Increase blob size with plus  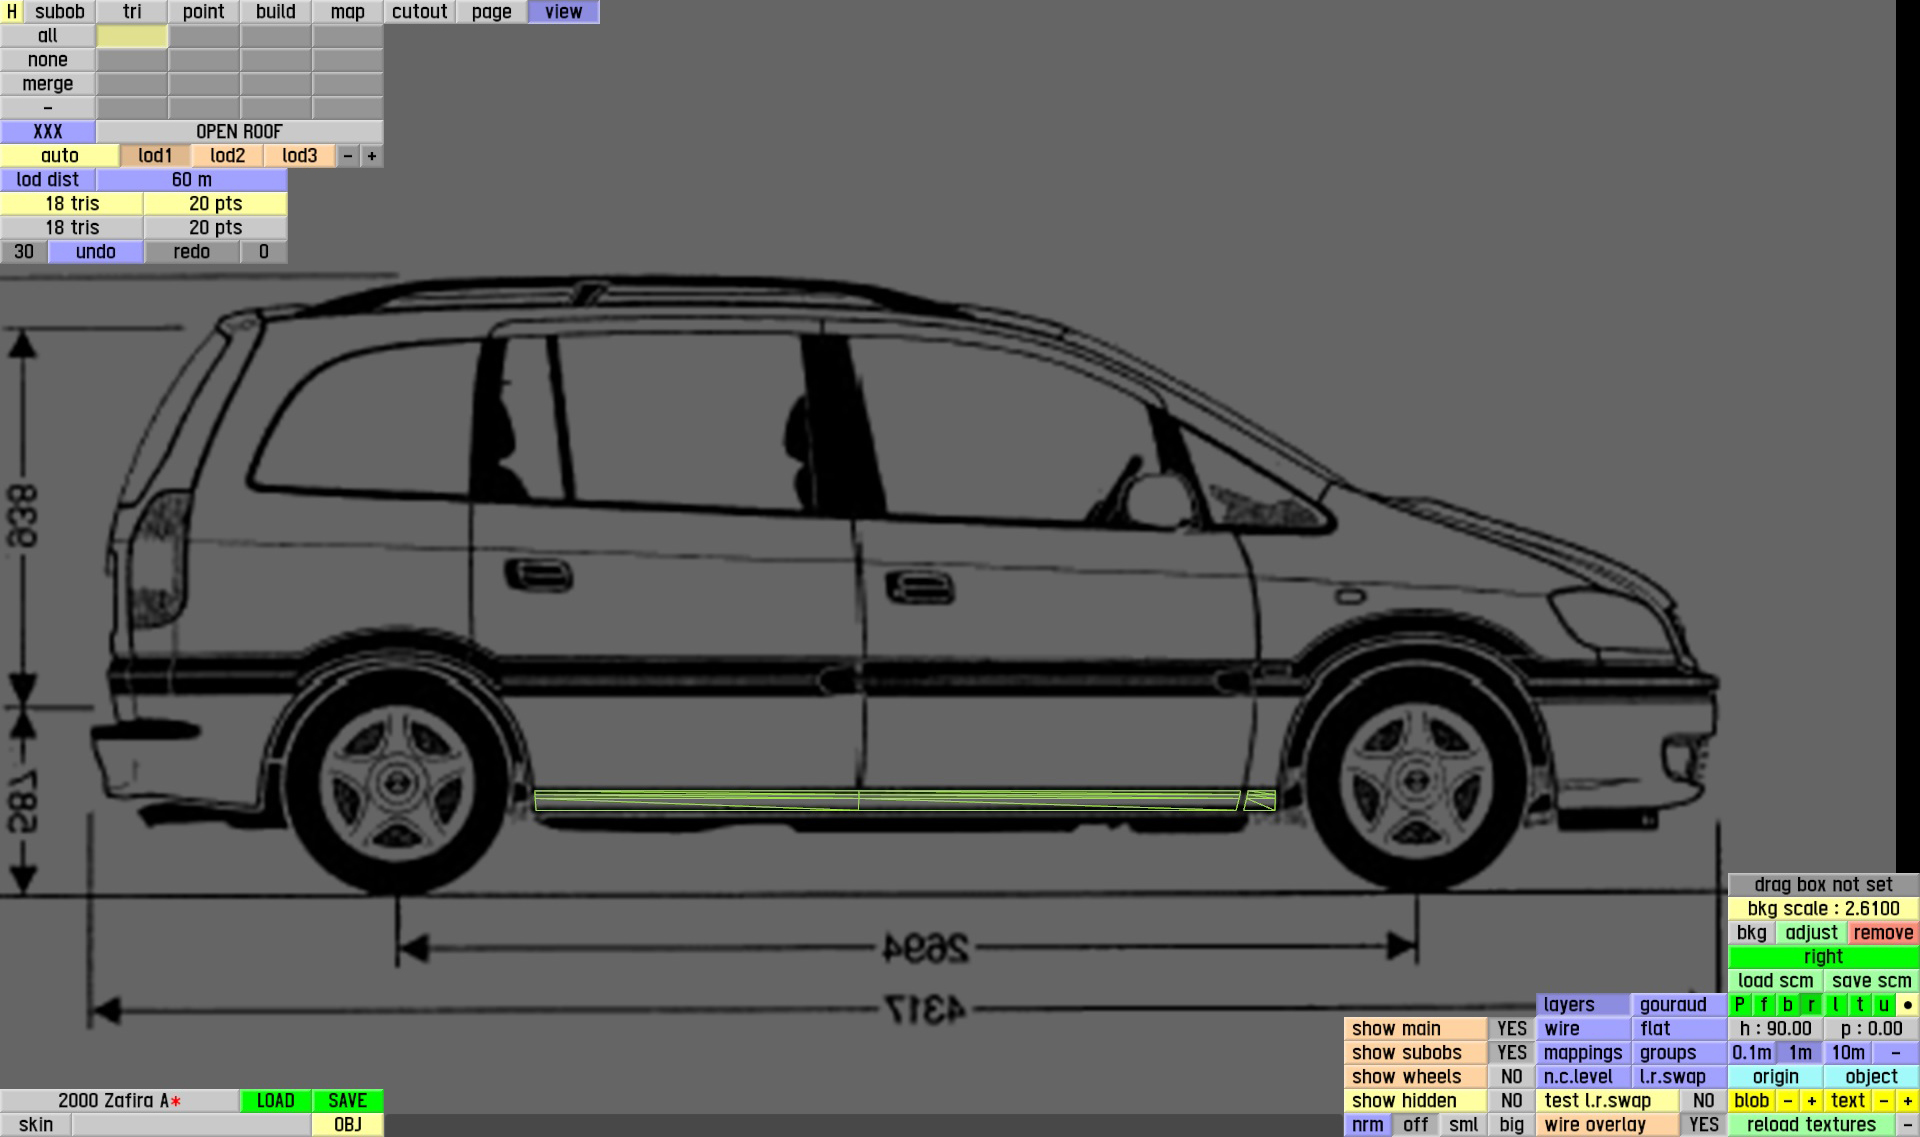[1811, 1101]
